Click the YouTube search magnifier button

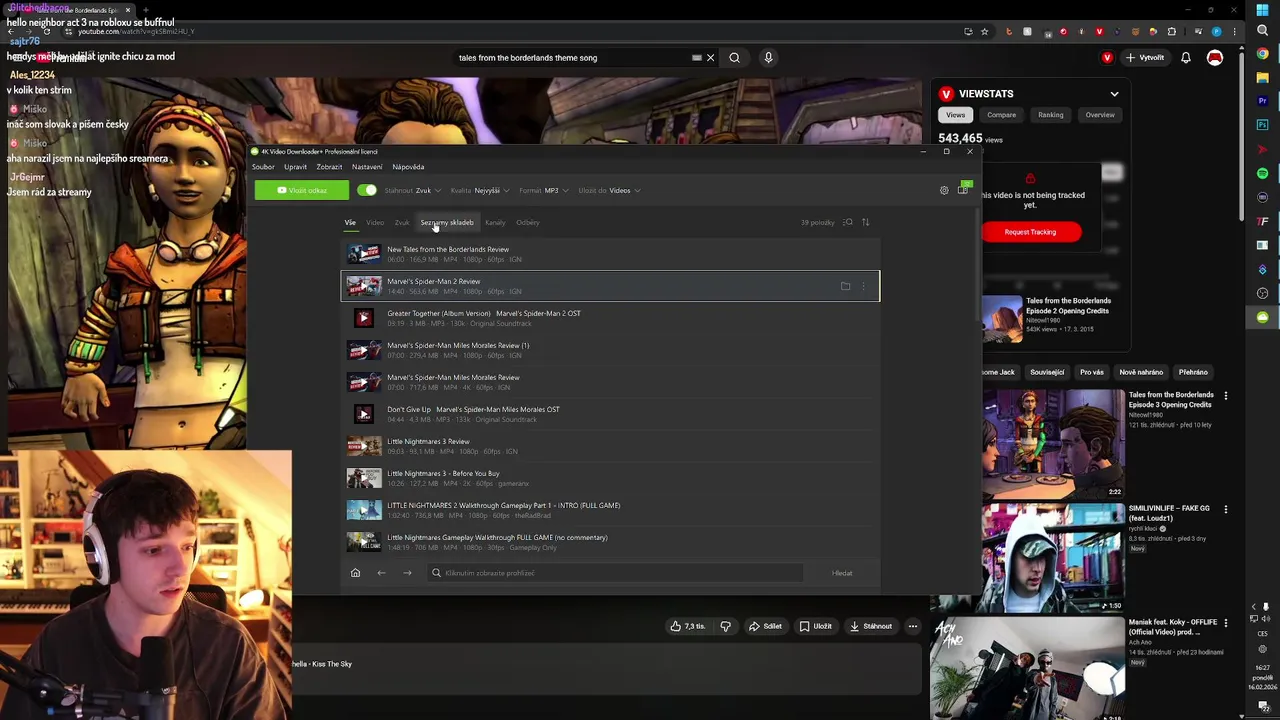pos(734,58)
